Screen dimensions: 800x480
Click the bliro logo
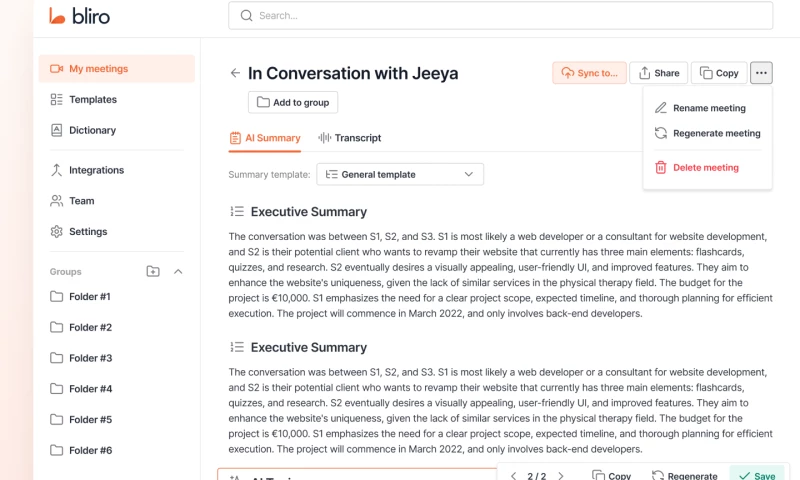[79, 16]
